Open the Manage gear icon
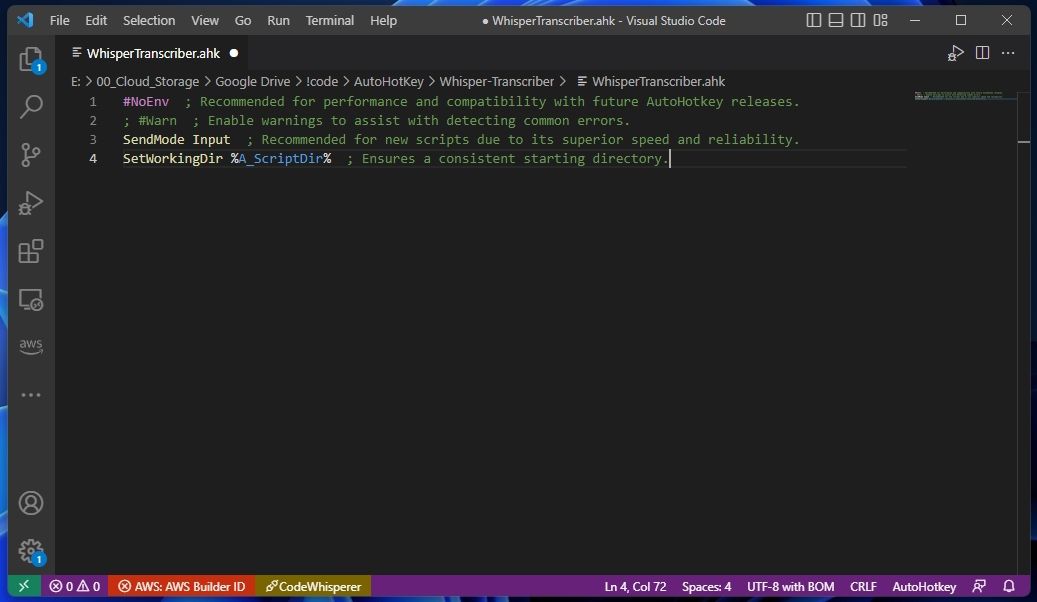This screenshot has width=1037, height=602. [x=30, y=551]
